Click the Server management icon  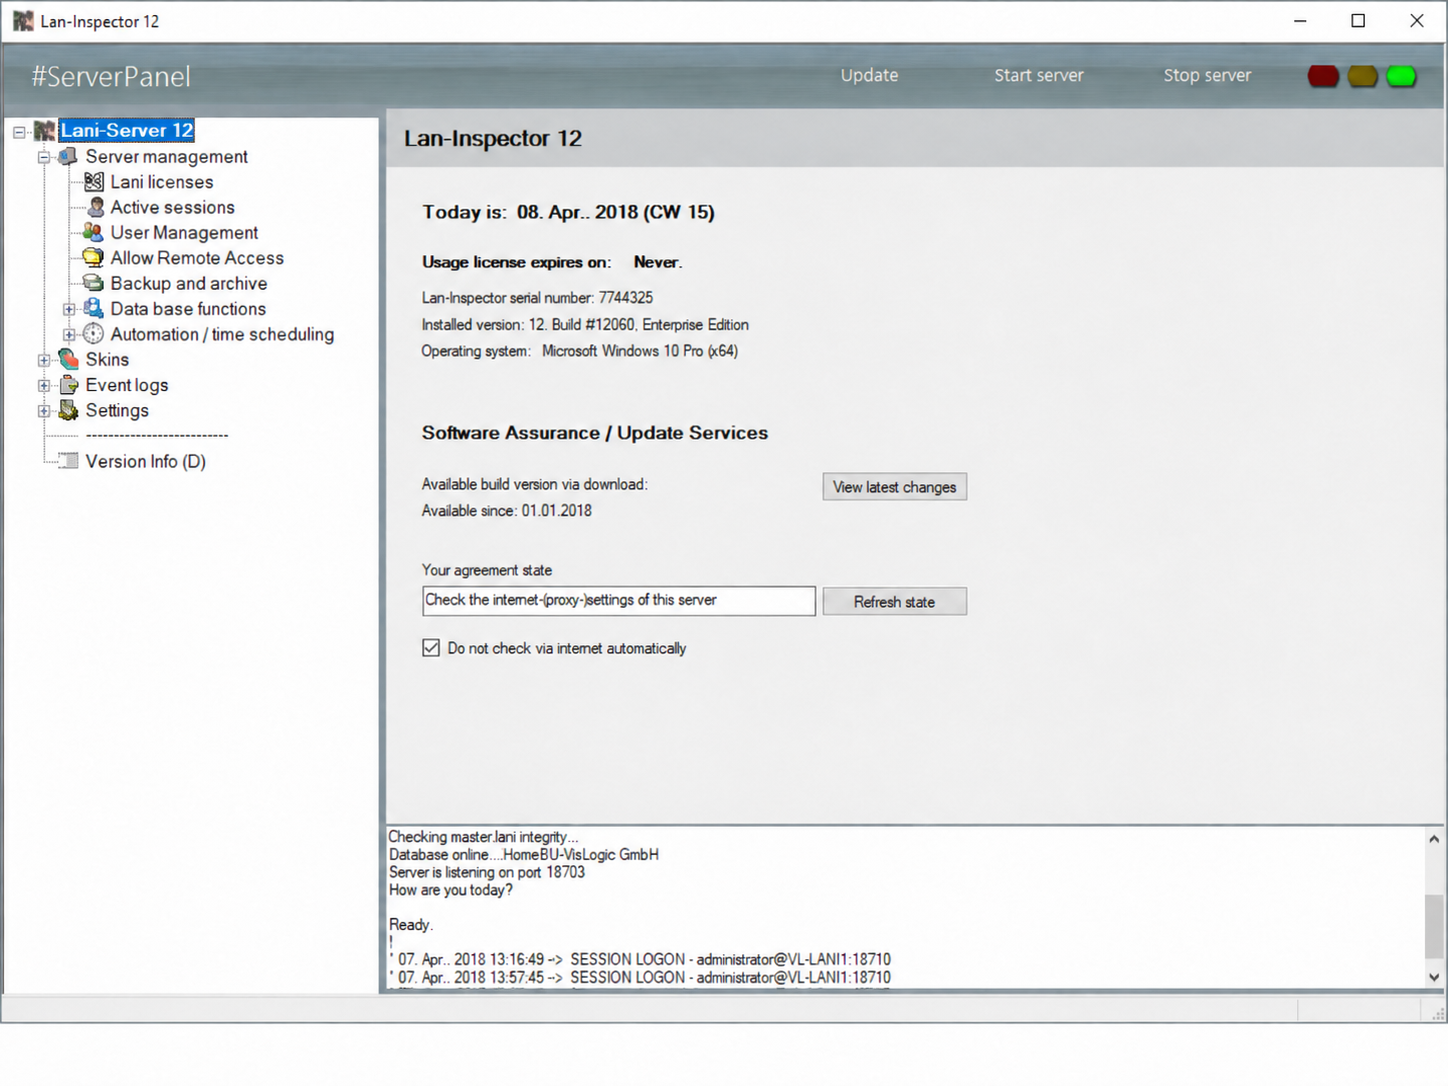pyautogui.click(x=68, y=157)
